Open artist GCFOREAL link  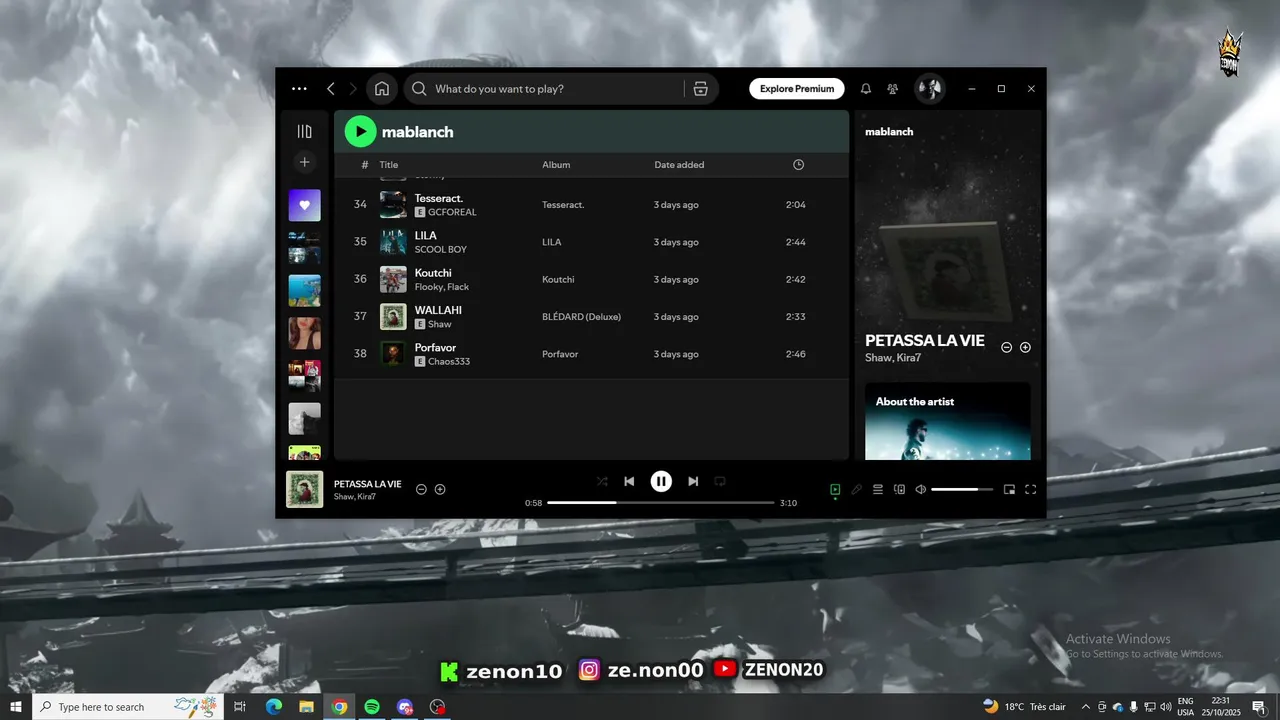(452, 212)
